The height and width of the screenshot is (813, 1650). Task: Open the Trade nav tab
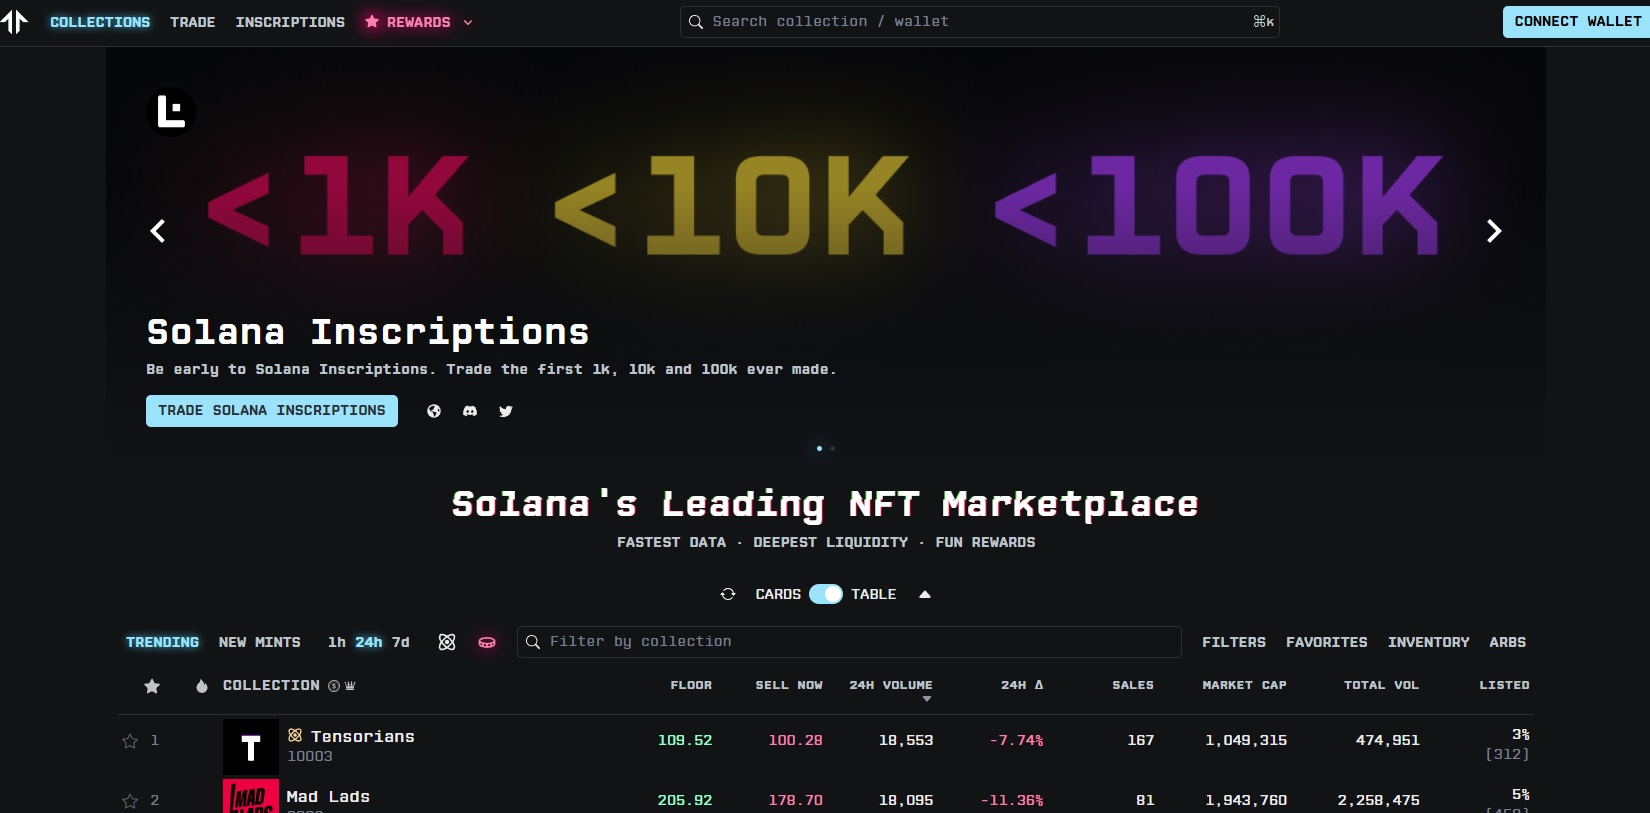193,22
